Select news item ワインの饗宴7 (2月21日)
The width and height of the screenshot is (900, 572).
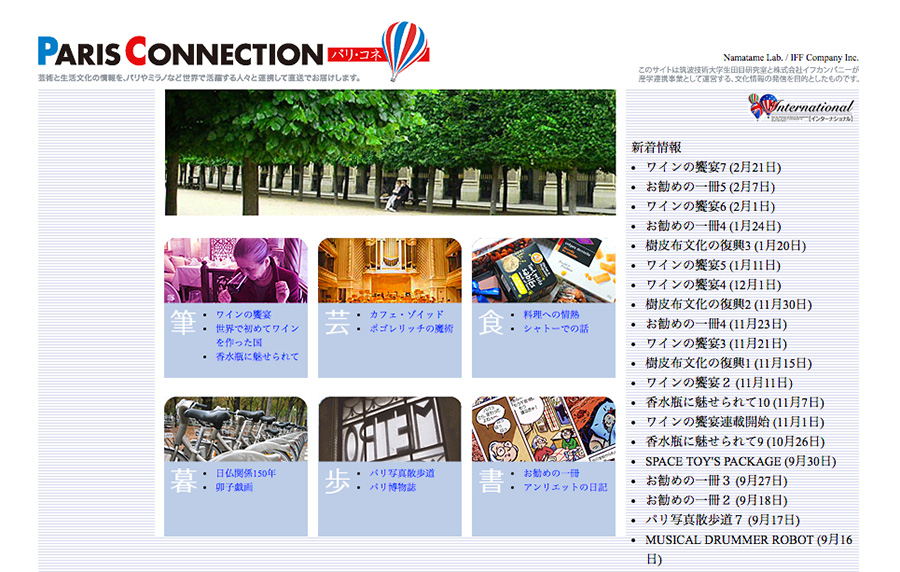pyautogui.click(x=713, y=167)
